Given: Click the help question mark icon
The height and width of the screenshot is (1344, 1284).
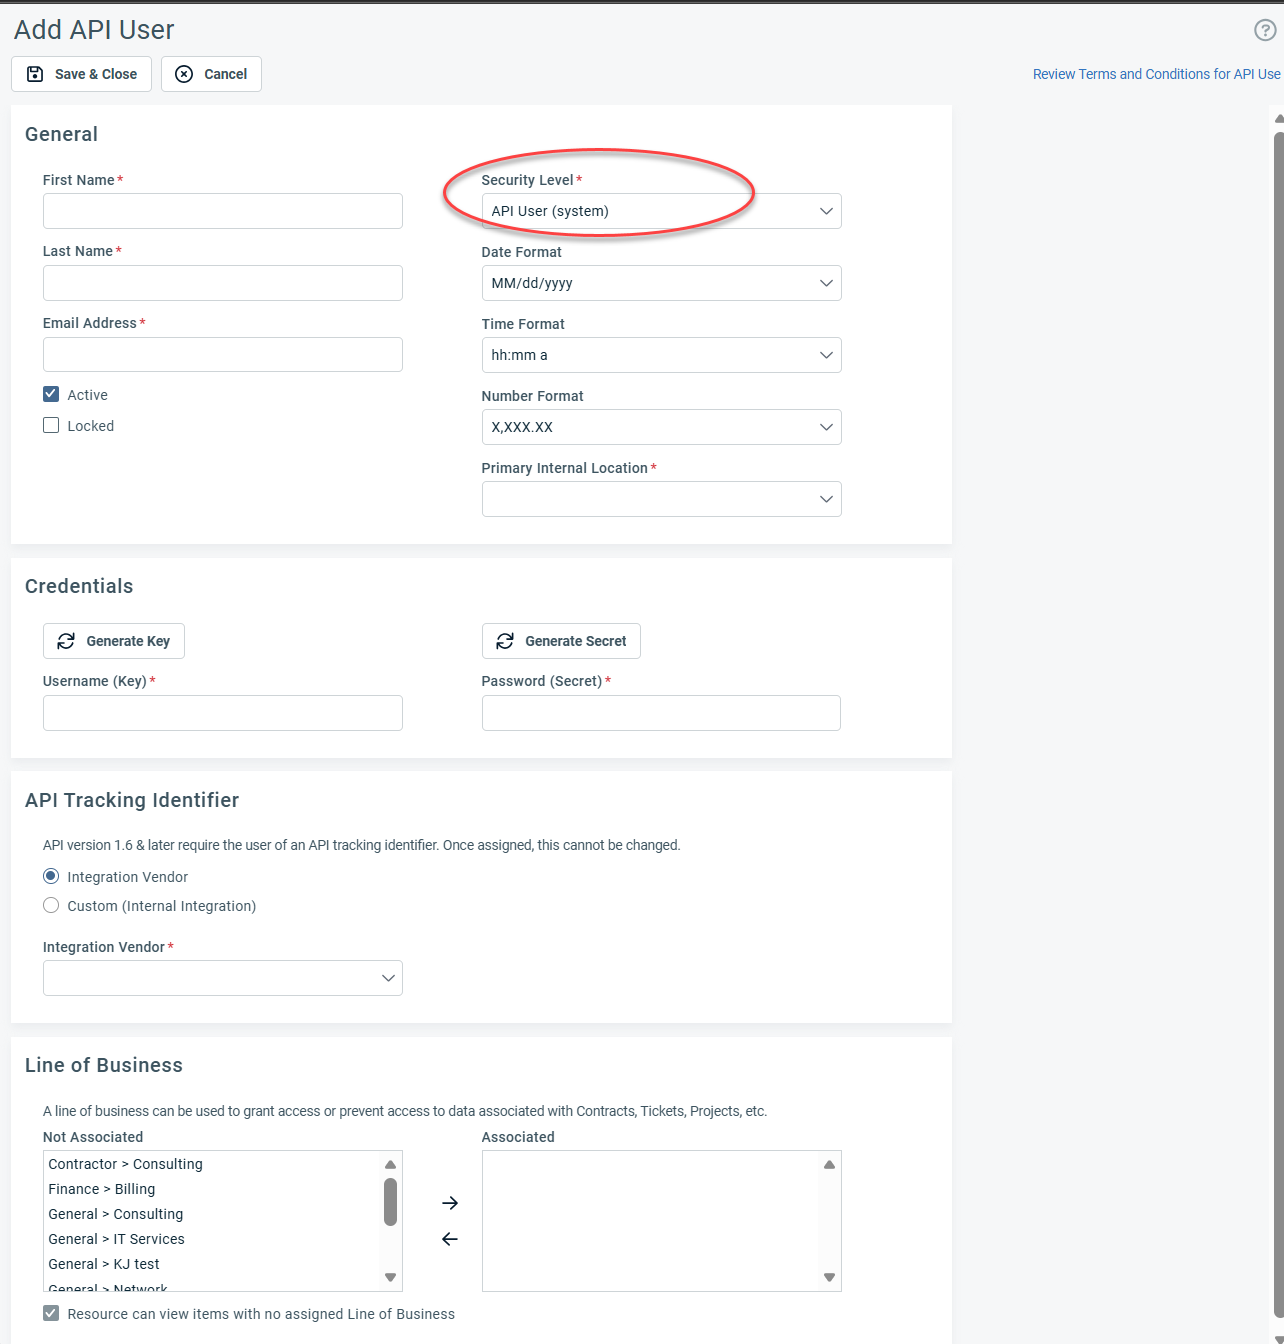Looking at the screenshot, I should tap(1265, 30).
